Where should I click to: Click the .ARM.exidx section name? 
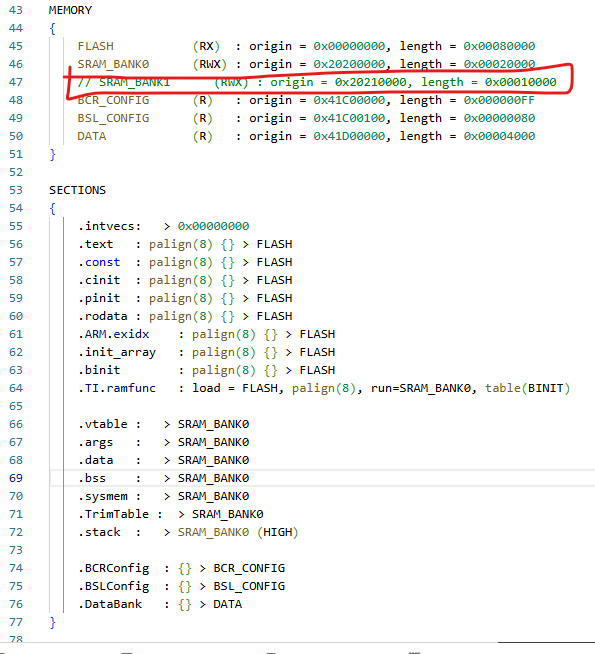(x=113, y=334)
